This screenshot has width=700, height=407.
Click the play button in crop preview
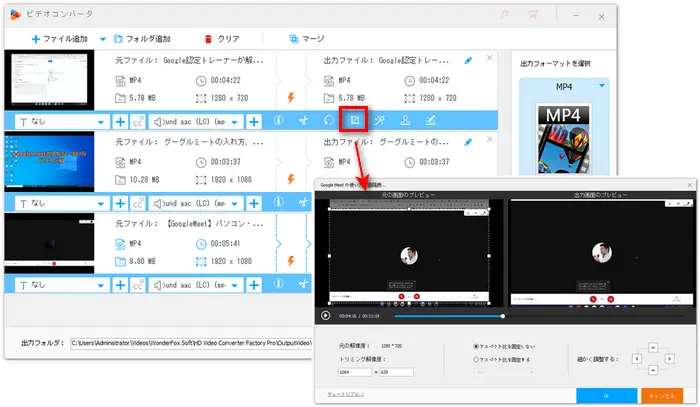click(326, 315)
